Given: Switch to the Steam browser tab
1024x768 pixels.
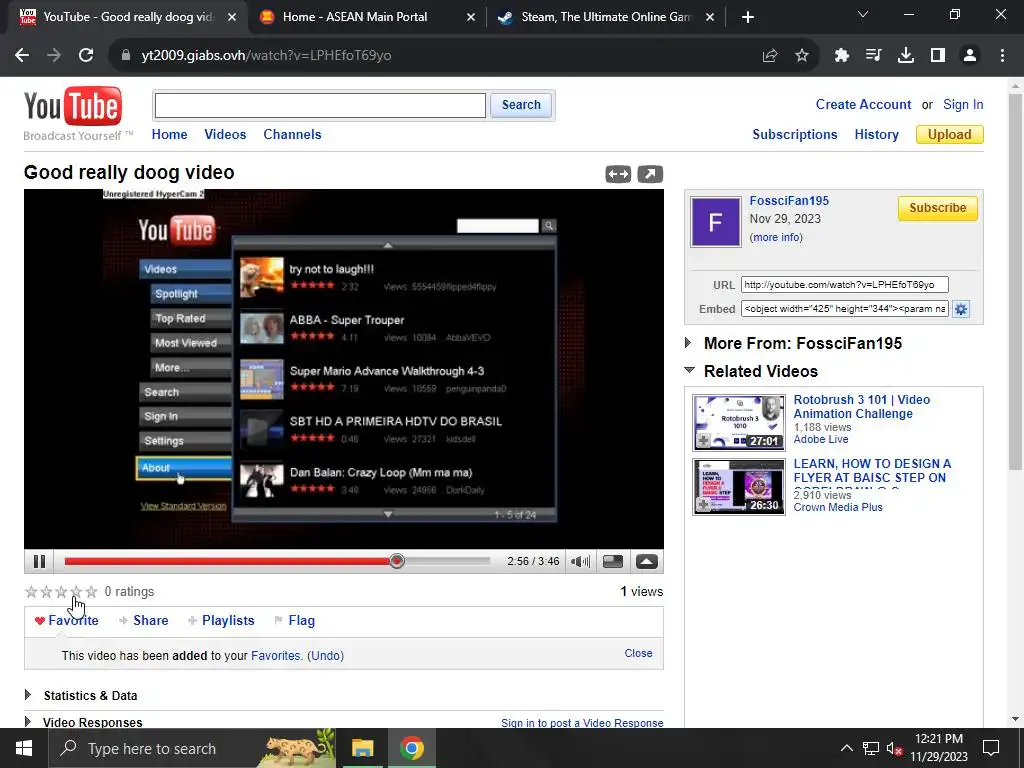Looking at the screenshot, I should click(x=606, y=17).
